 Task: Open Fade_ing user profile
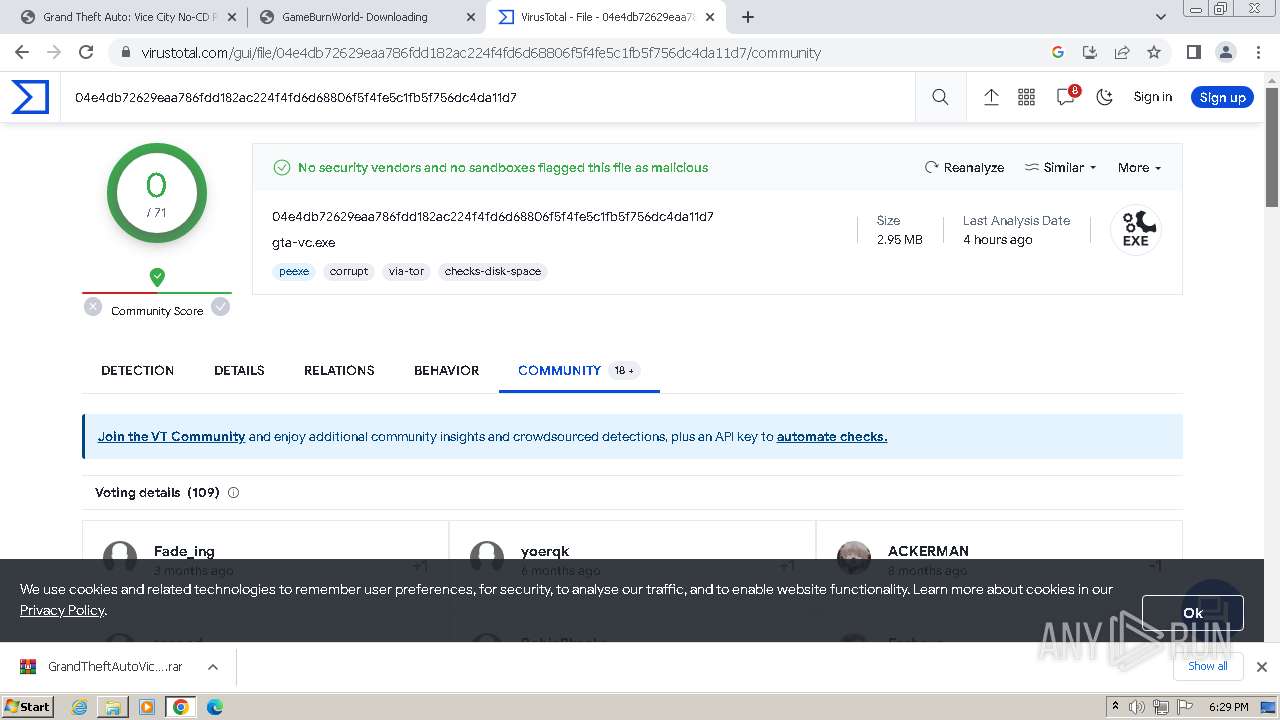184,551
